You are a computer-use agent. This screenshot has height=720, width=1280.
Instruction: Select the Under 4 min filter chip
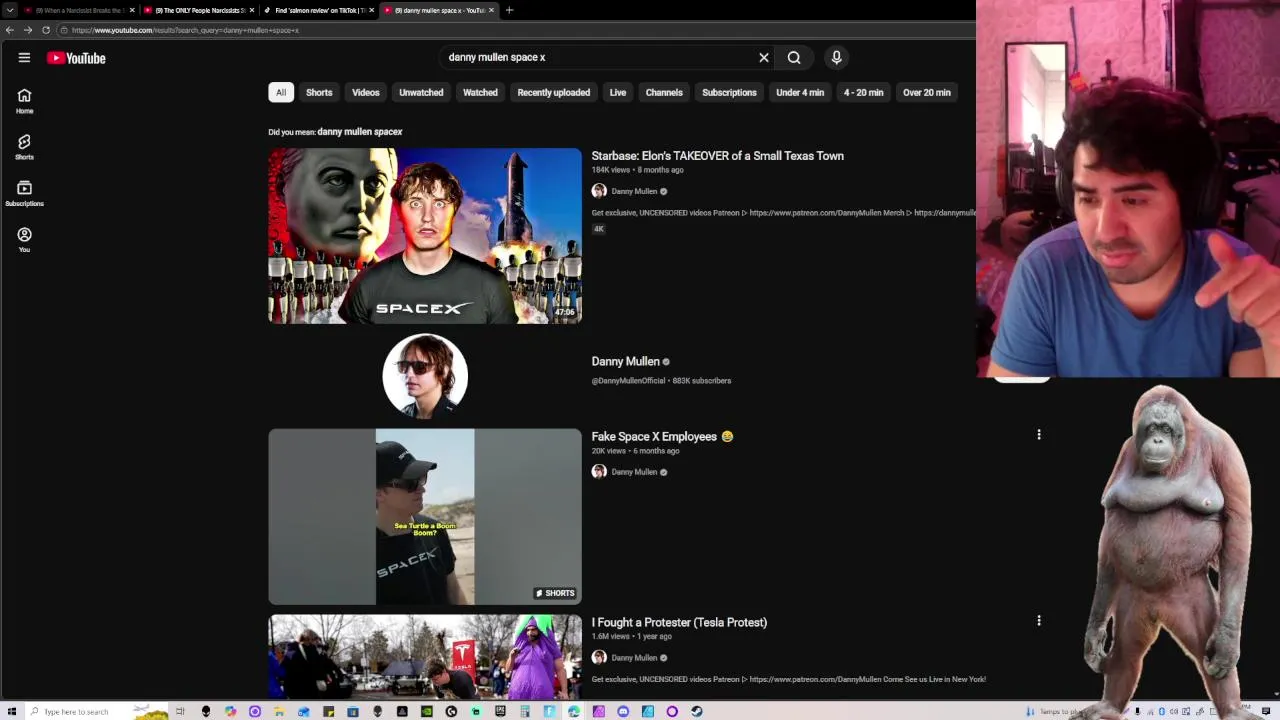point(800,92)
